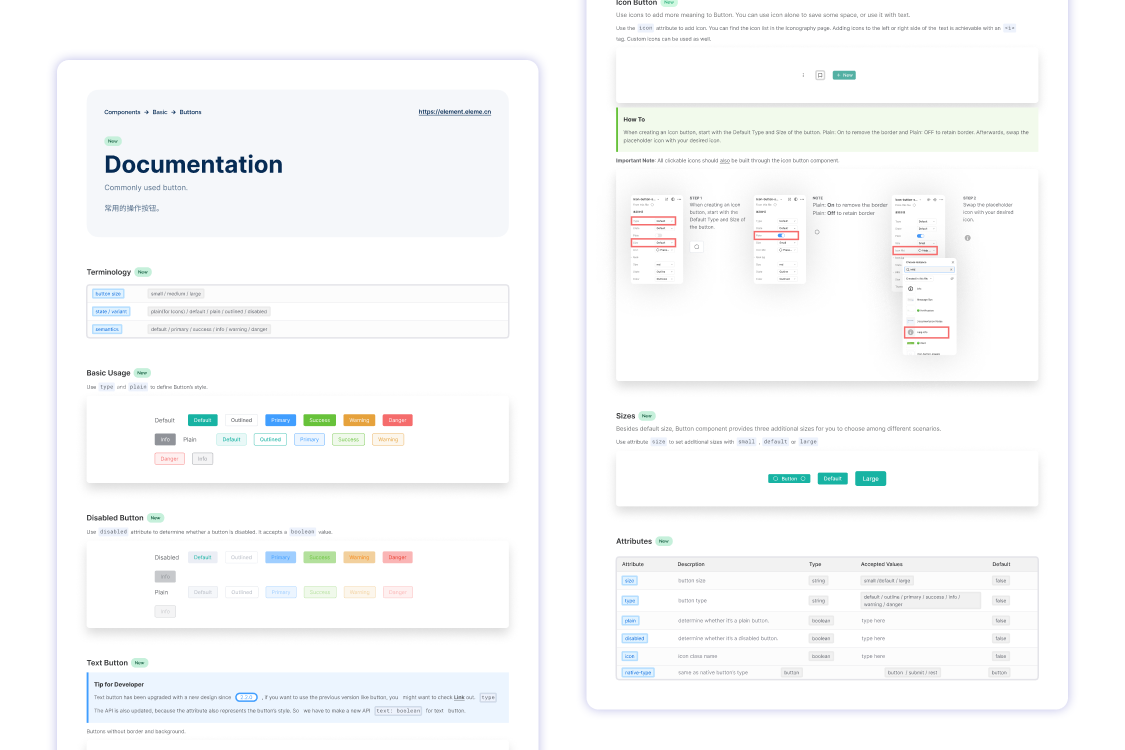This screenshot has width=1125, height=750.
Task: Click the New badge above Documentation title
Action: pyautogui.click(x=113, y=141)
